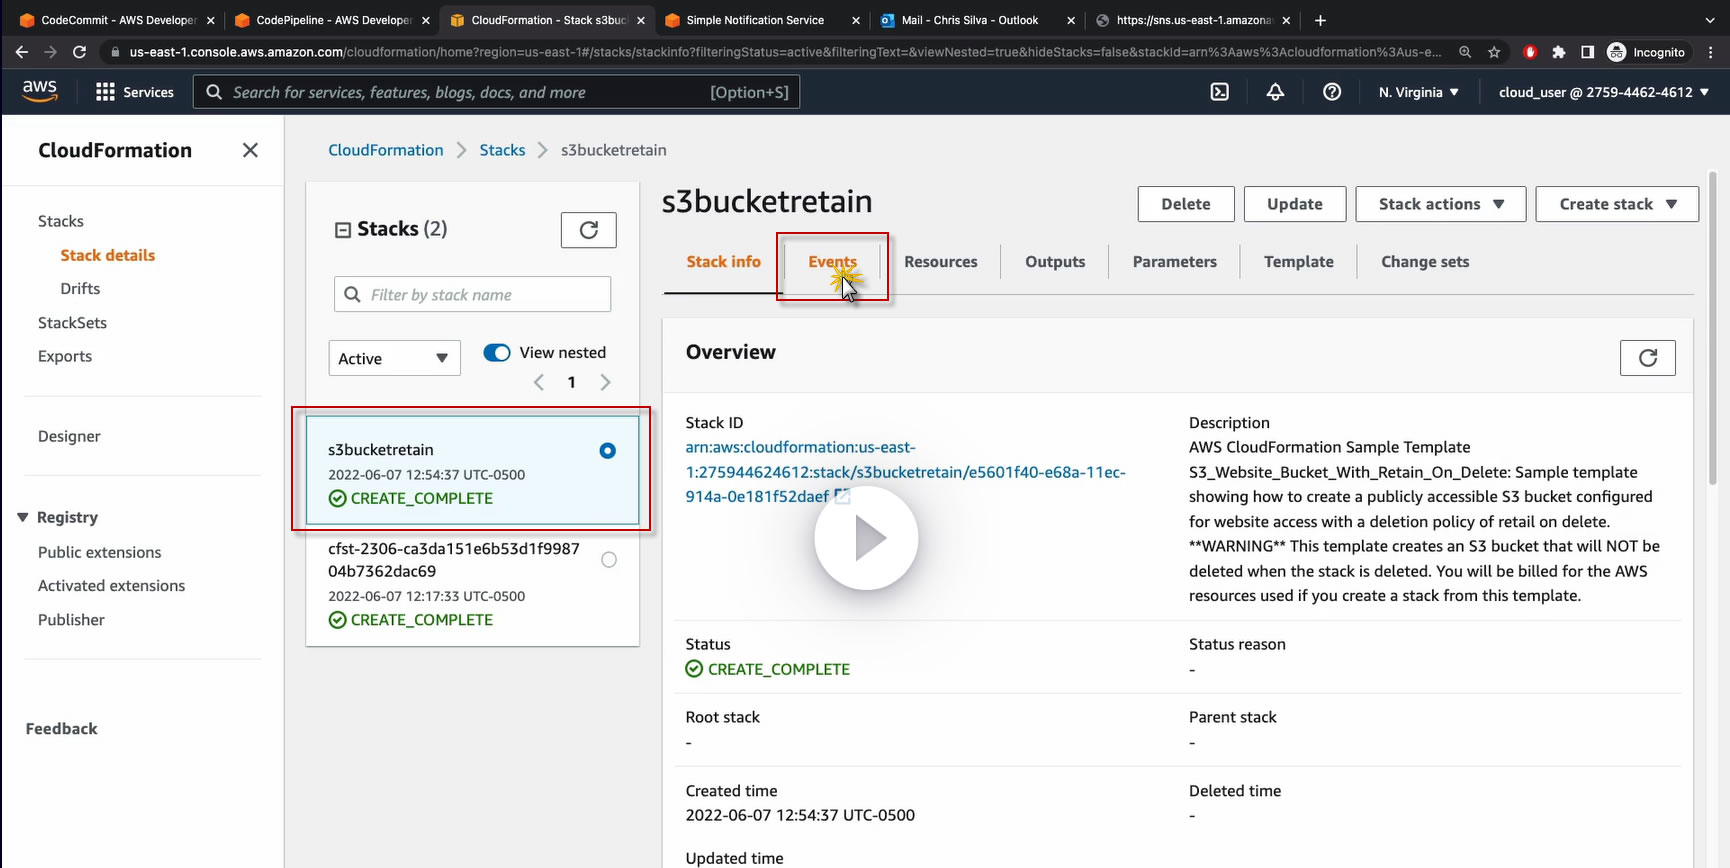Open the Services grid menu
Screen dimensions: 1730x868
tap(134, 92)
